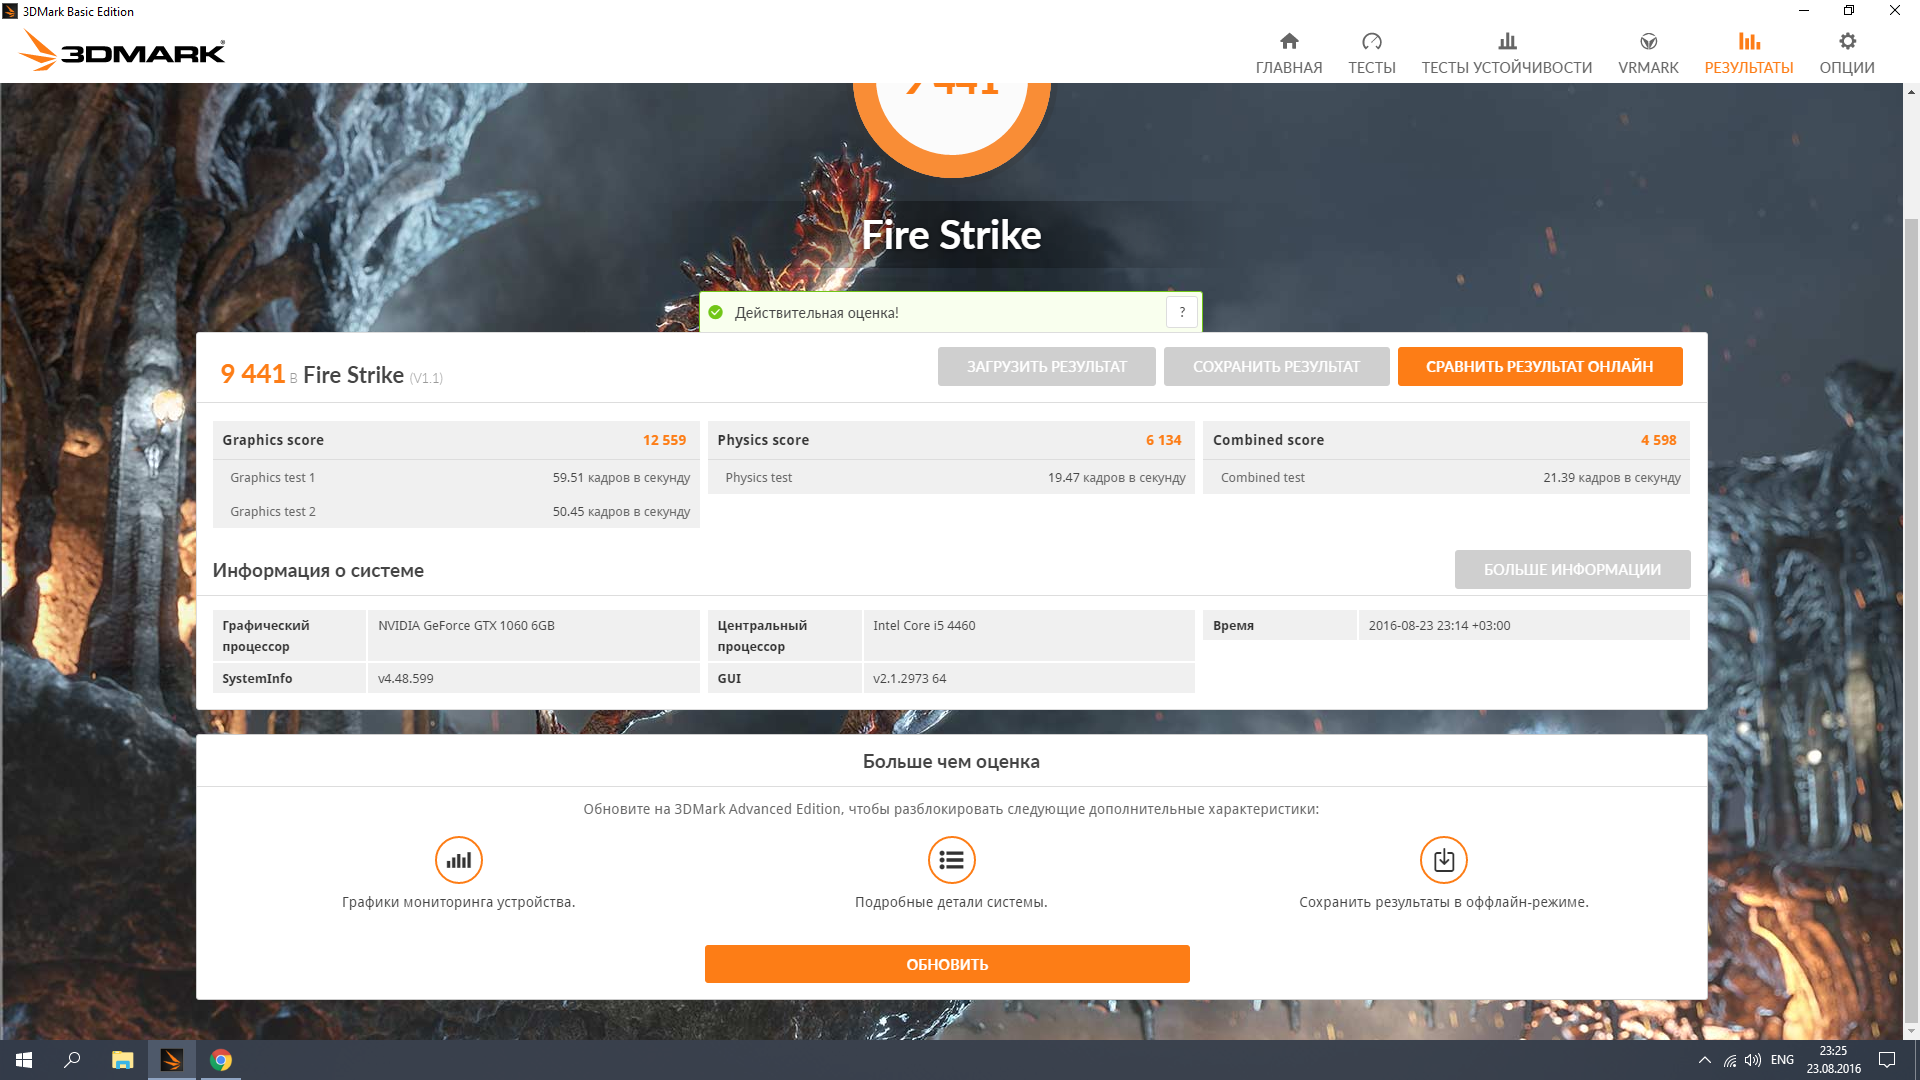This screenshot has width=1920, height=1080.
Task: Open the Stress tests (ТЕСТЫ УСТОЙЧИВОСТИ) chart icon
Action: (x=1506, y=41)
